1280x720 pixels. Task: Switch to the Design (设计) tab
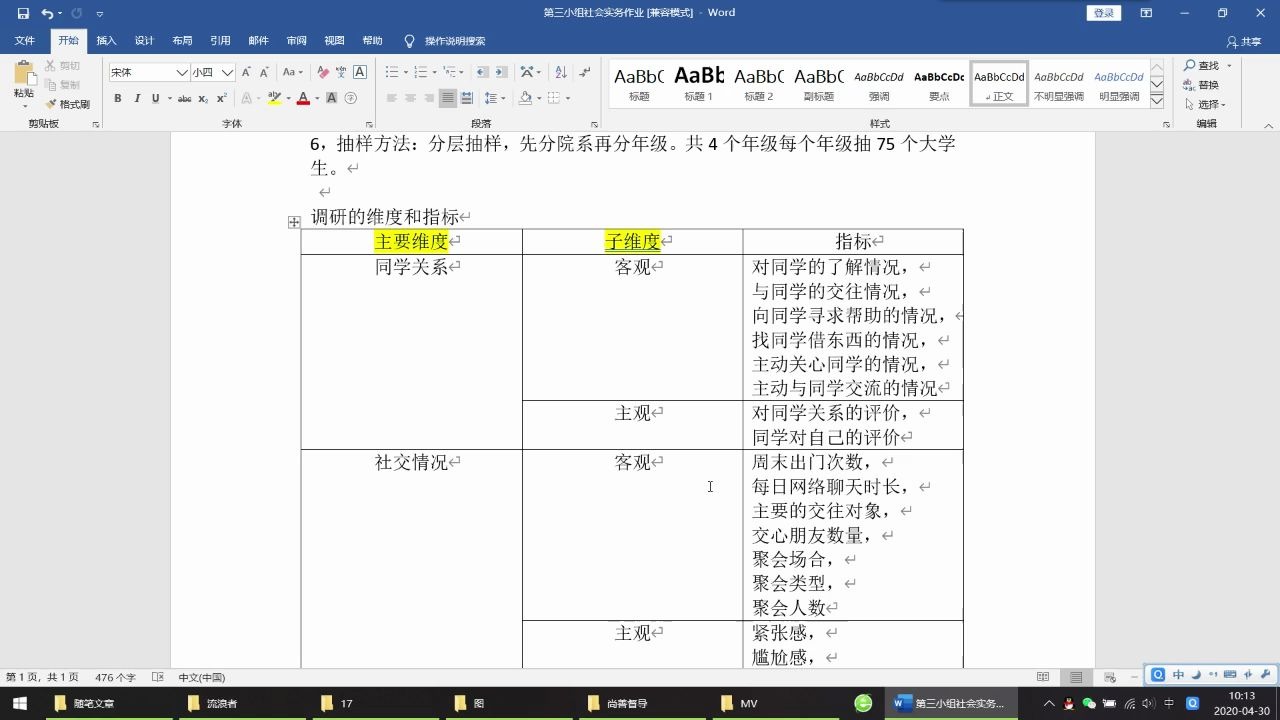pos(144,41)
